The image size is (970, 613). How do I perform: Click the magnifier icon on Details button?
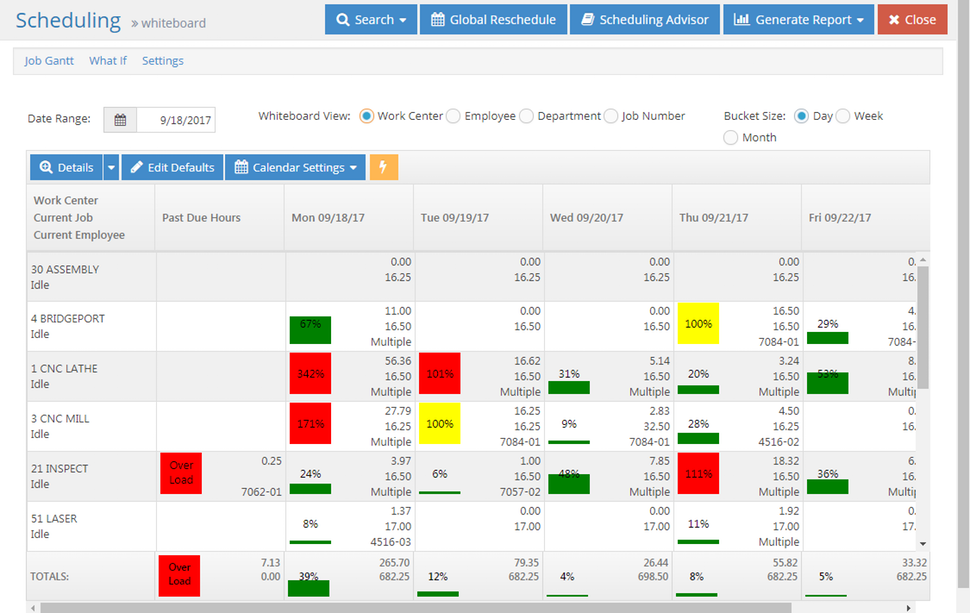[x=48, y=166]
